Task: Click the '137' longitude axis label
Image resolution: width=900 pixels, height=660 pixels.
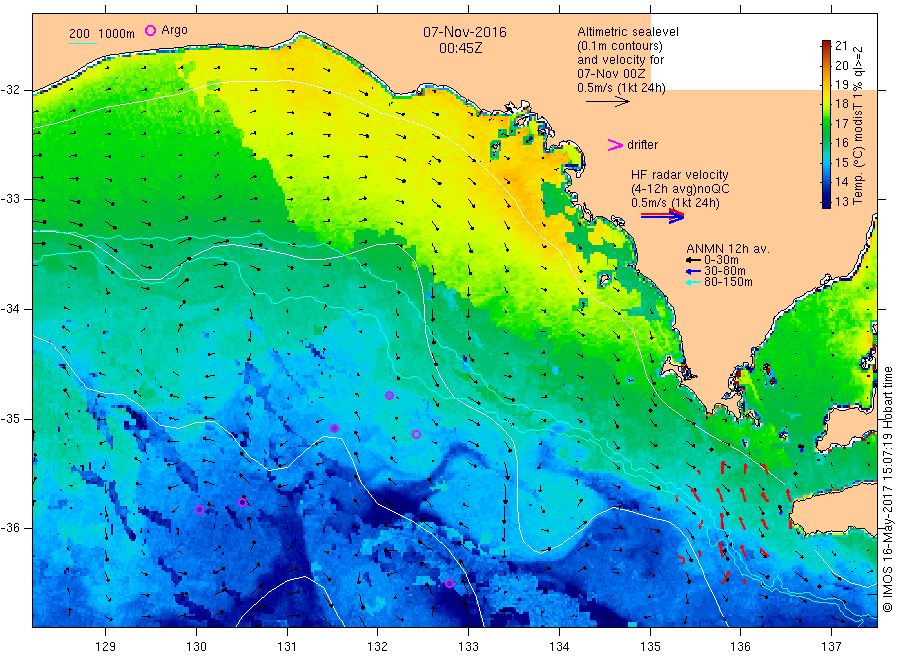Action: click(x=832, y=647)
